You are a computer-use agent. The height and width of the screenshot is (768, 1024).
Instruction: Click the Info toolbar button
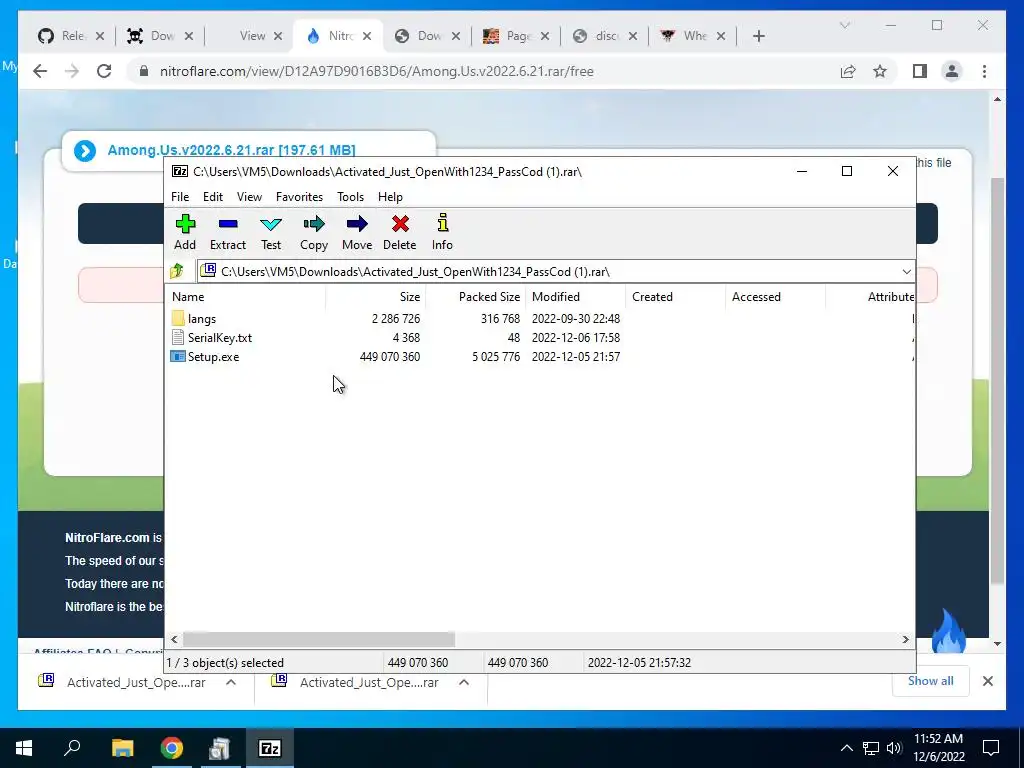pyautogui.click(x=442, y=232)
